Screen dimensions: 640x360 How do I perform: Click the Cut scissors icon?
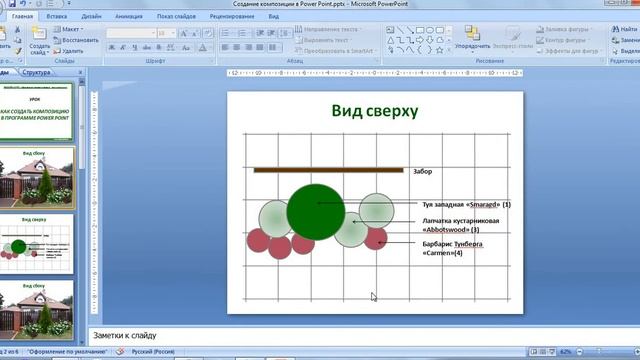coord(18,30)
